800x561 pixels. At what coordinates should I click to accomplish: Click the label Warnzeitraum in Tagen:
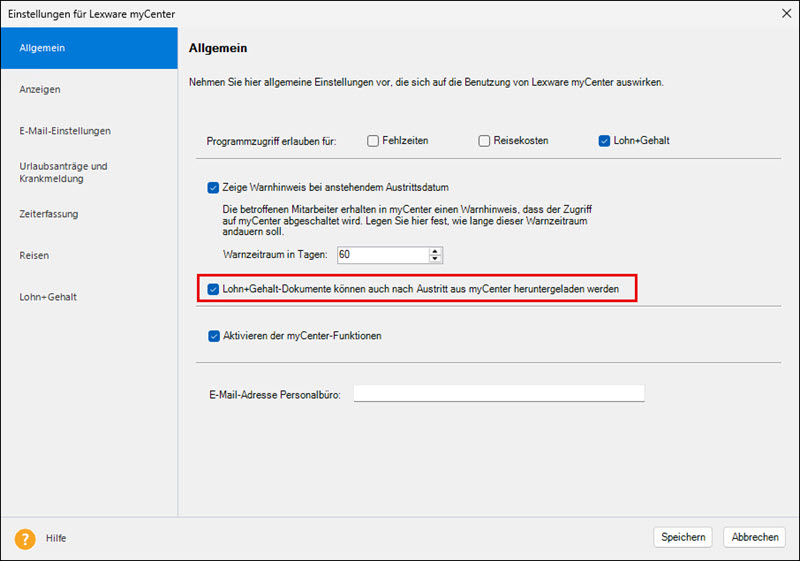point(275,254)
